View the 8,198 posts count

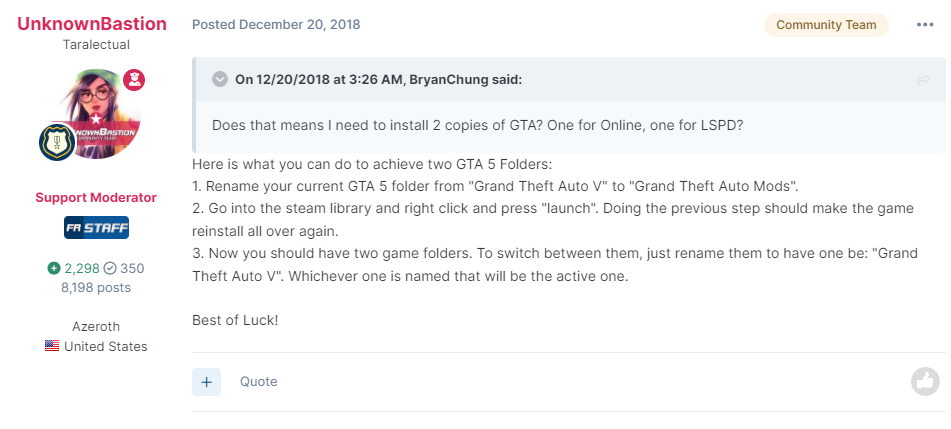pos(96,287)
